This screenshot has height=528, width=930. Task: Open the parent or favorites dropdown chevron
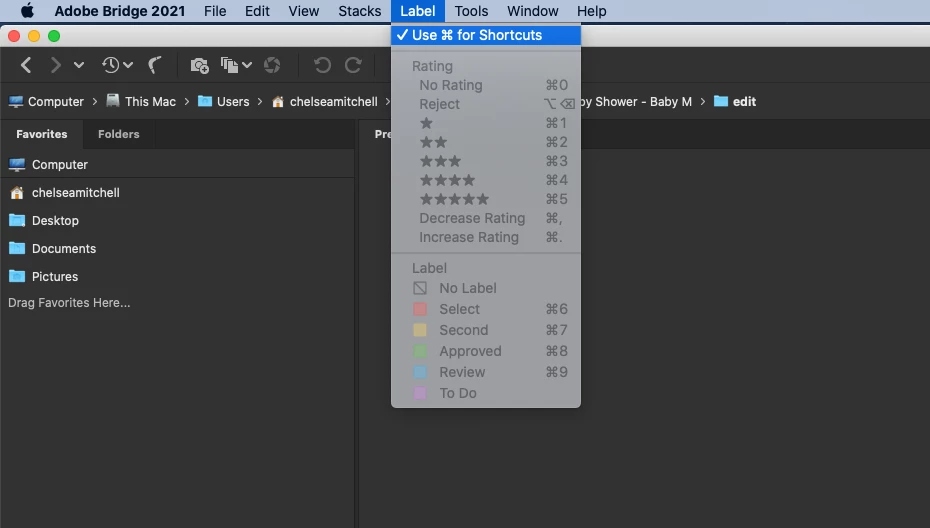click(79, 65)
